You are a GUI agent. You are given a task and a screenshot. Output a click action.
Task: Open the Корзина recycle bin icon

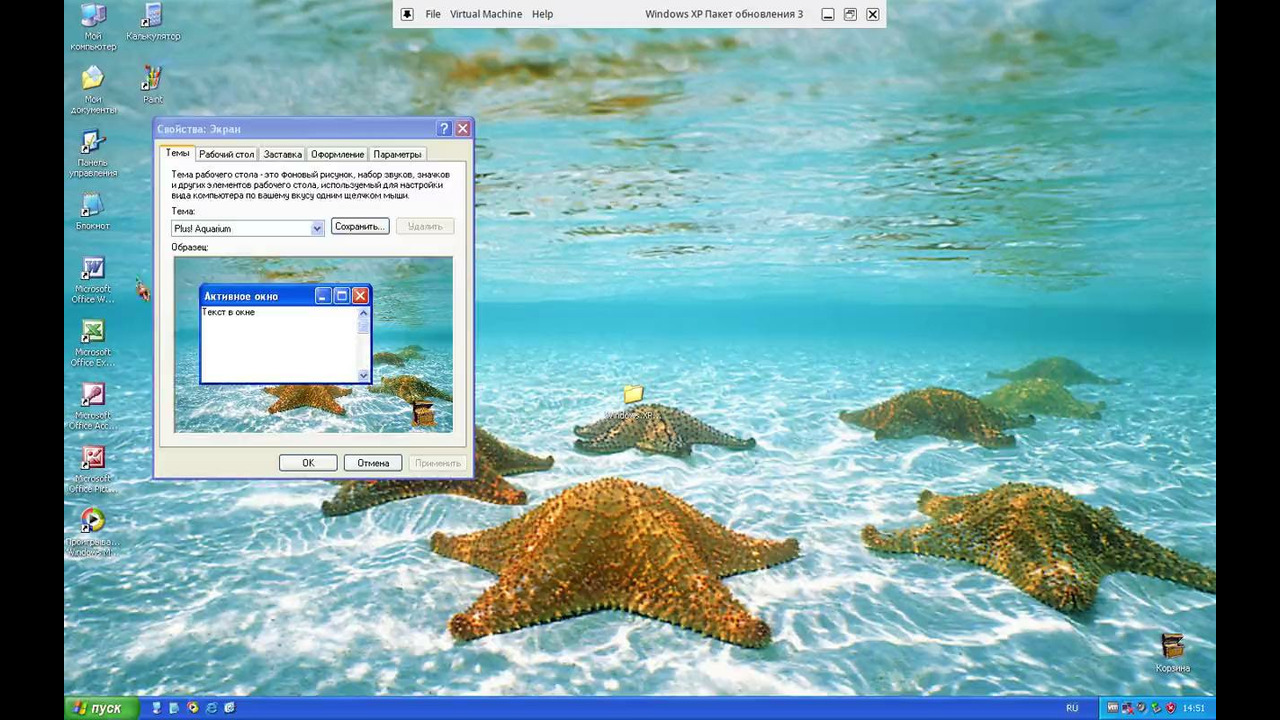tap(1172, 647)
